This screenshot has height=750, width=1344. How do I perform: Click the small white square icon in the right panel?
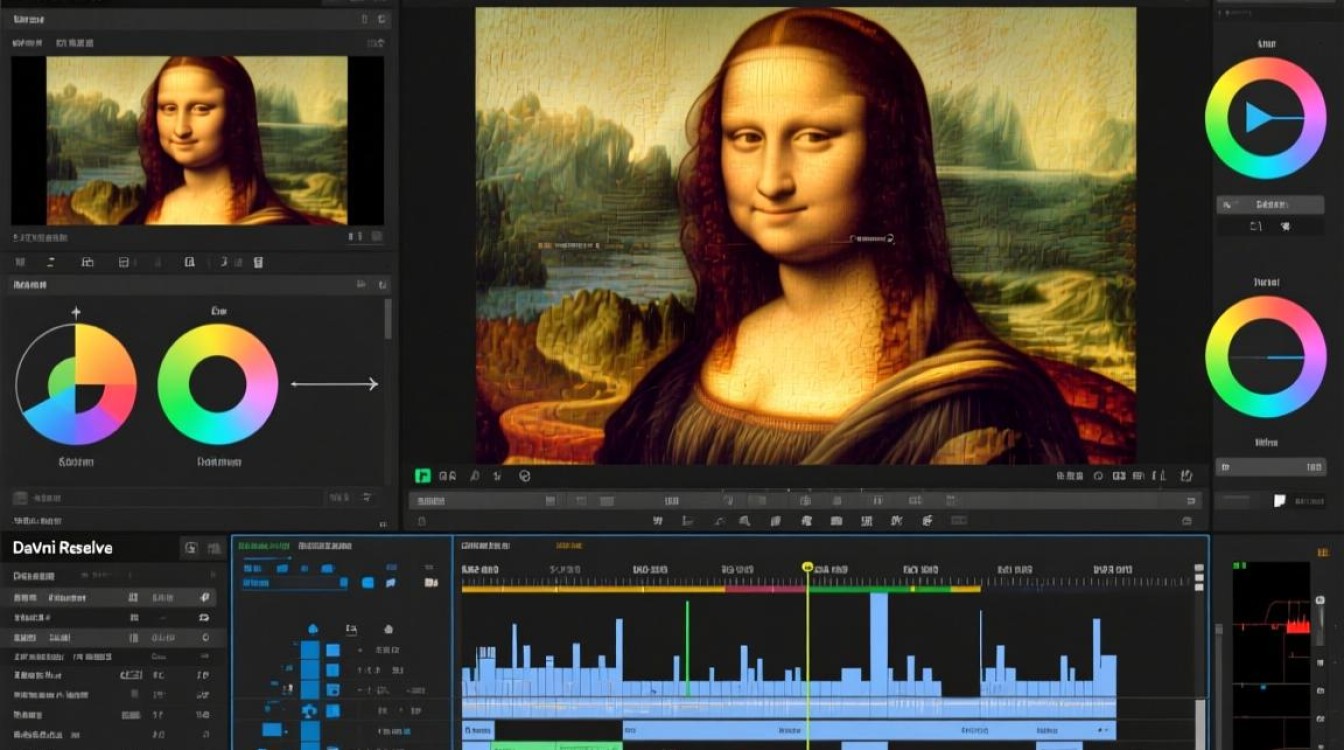coord(1278,500)
